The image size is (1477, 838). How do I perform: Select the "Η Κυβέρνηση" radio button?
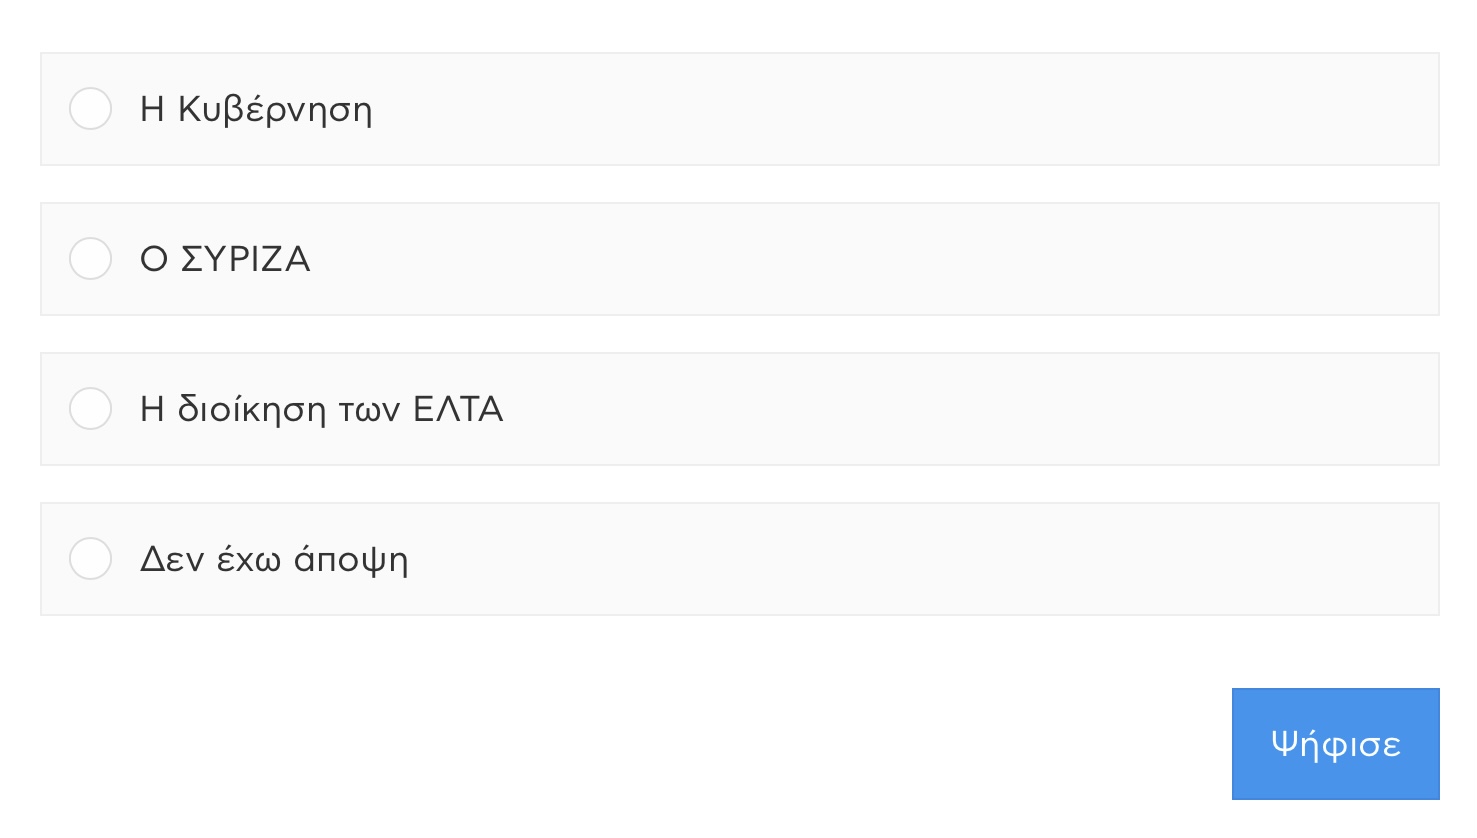click(x=90, y=109)
